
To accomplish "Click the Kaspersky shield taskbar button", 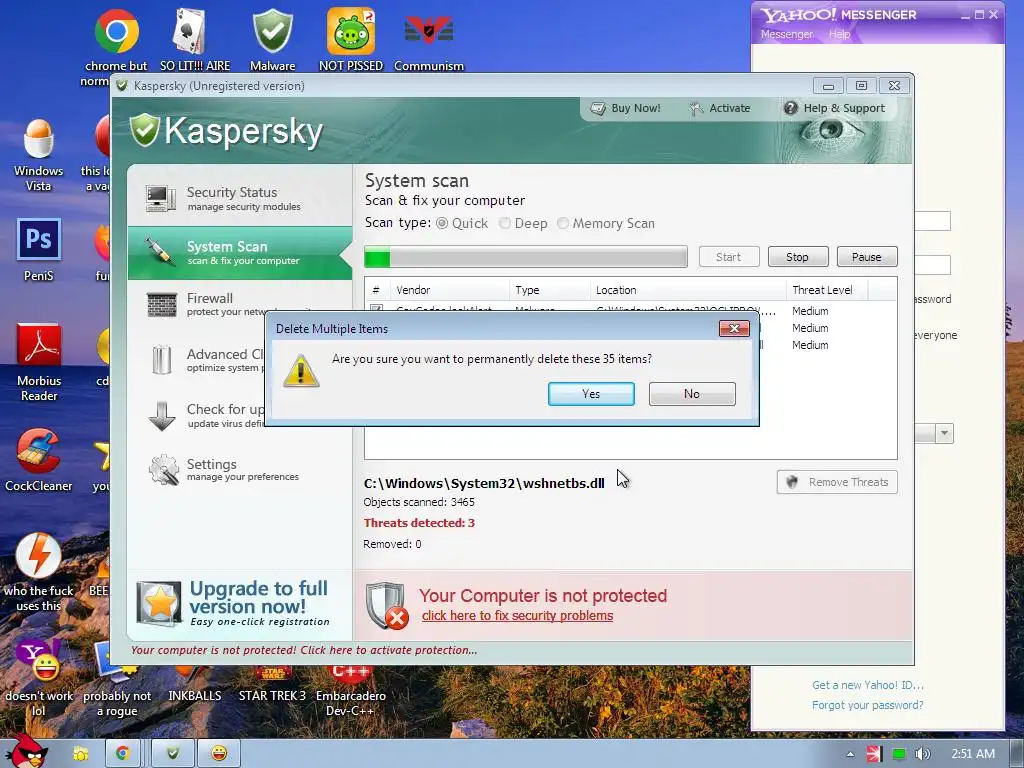I will [x=173, y=753].
